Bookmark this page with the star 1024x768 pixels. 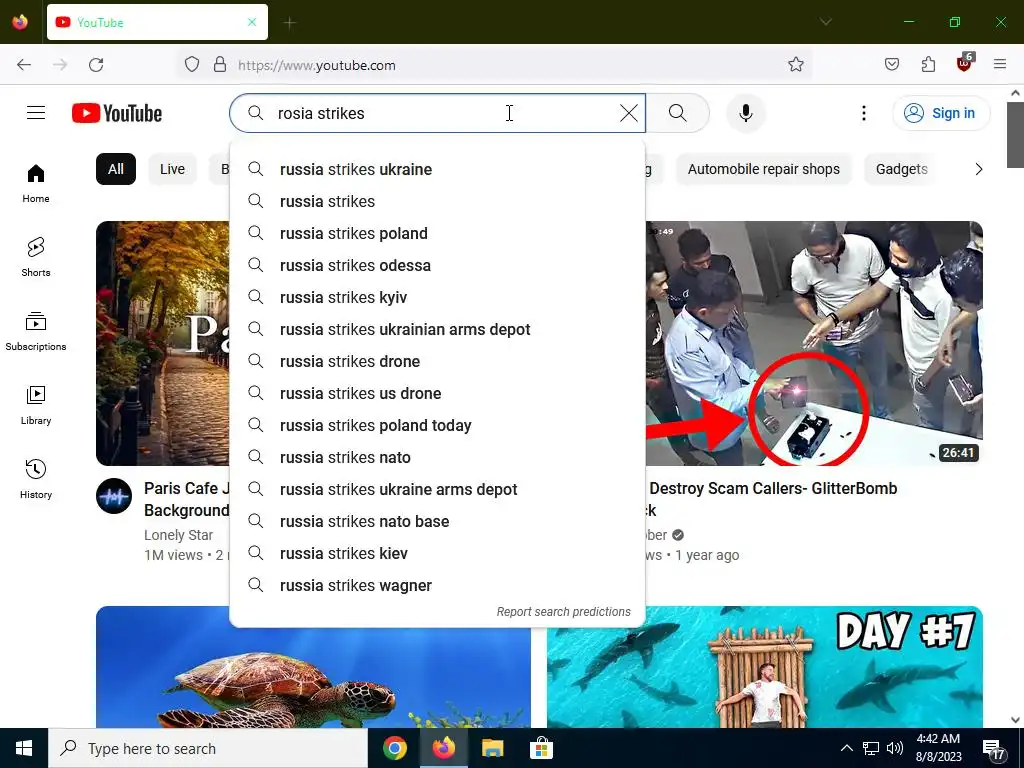tap(795, 65)
